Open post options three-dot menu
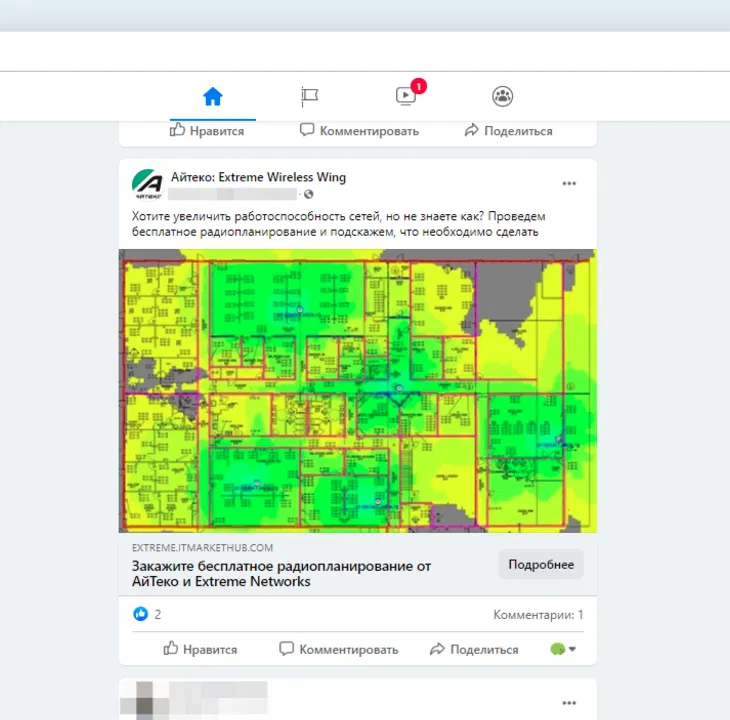730x720 pixels. coord(569,184)
